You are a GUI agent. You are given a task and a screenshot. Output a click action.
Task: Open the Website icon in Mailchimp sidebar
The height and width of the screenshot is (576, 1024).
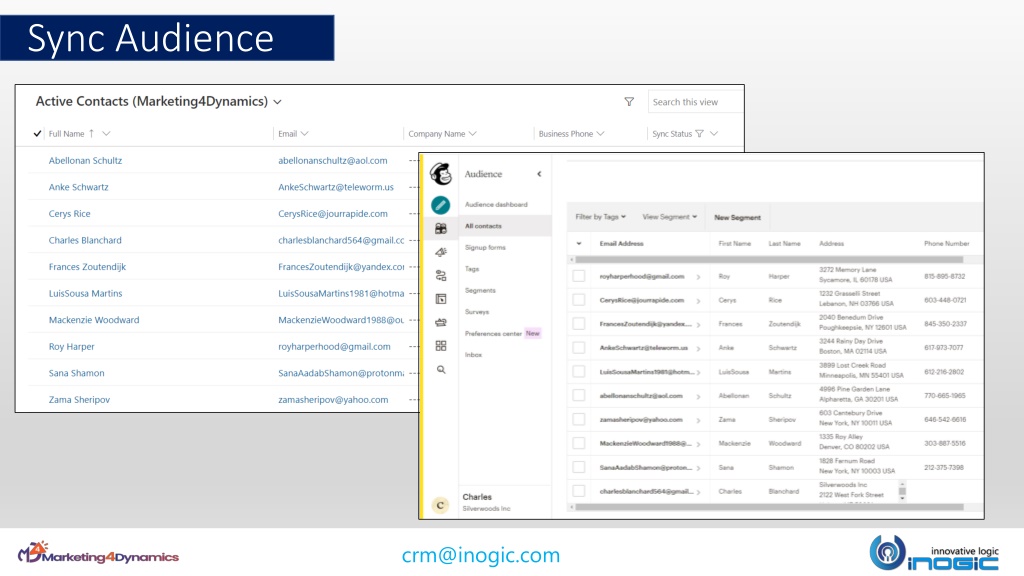pos(441,299)
